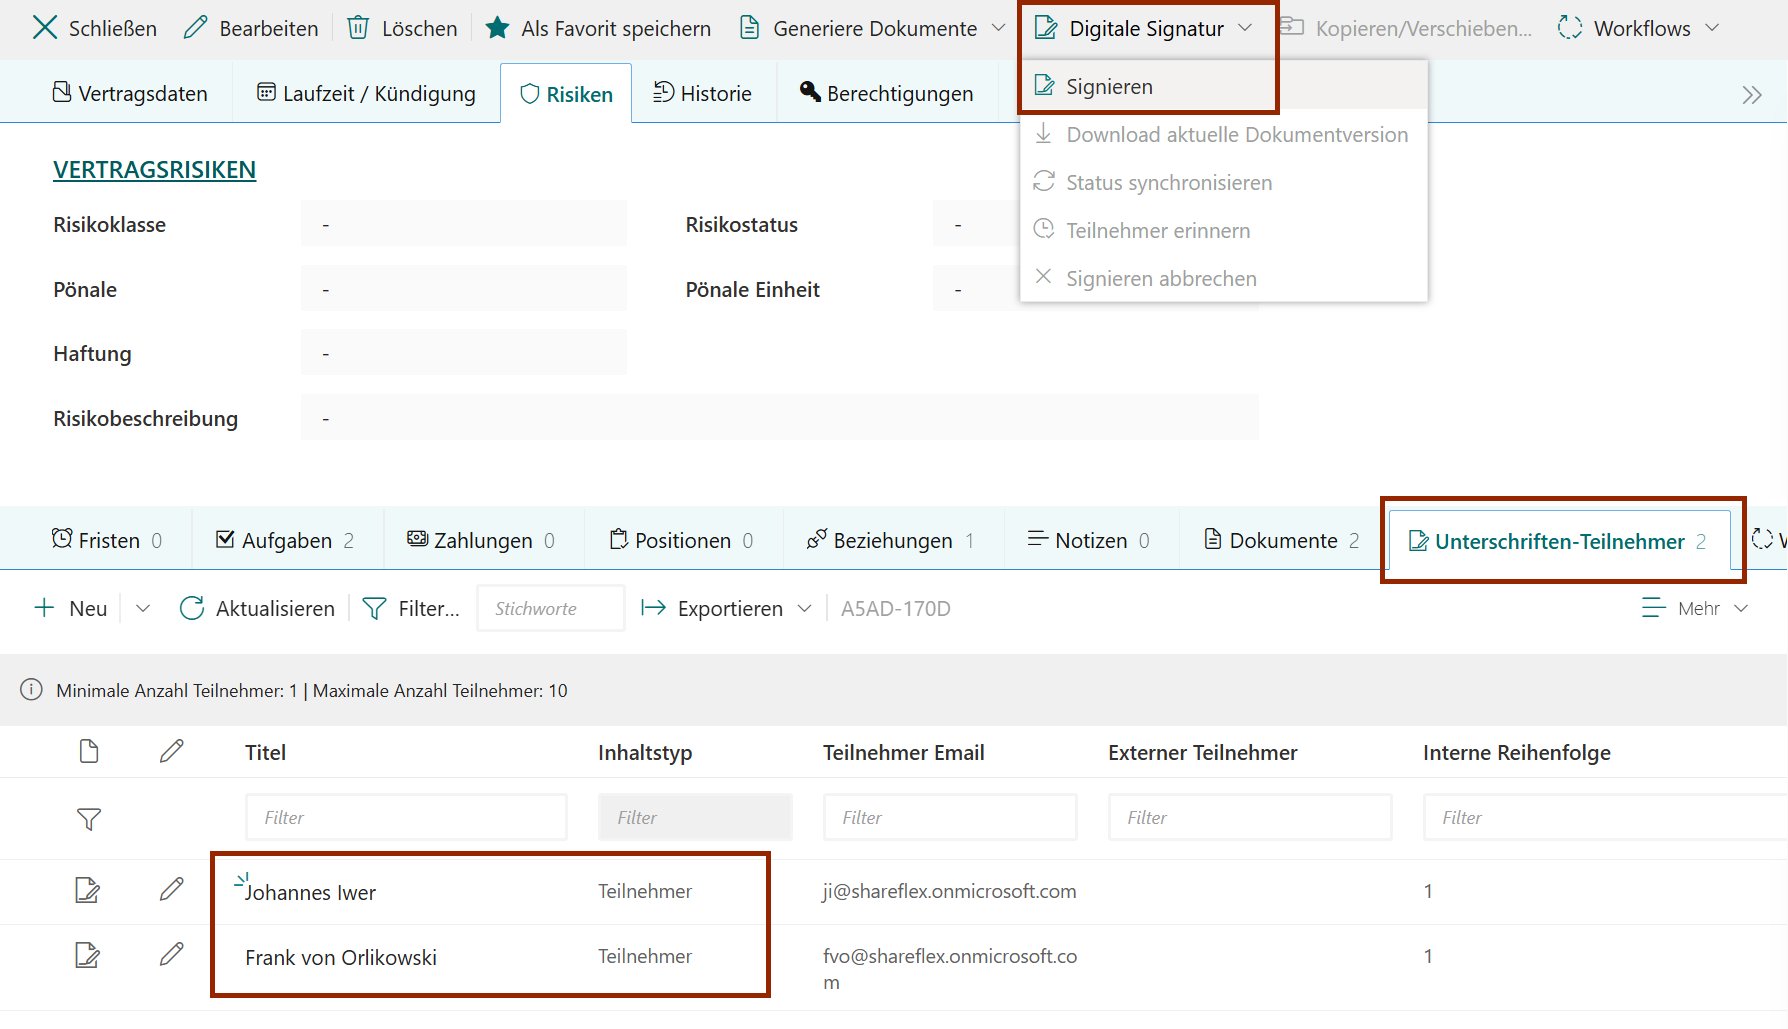This screenshot has height=1029, width=1788.
Task: Save as favorite using star icon
Action: 497,28
